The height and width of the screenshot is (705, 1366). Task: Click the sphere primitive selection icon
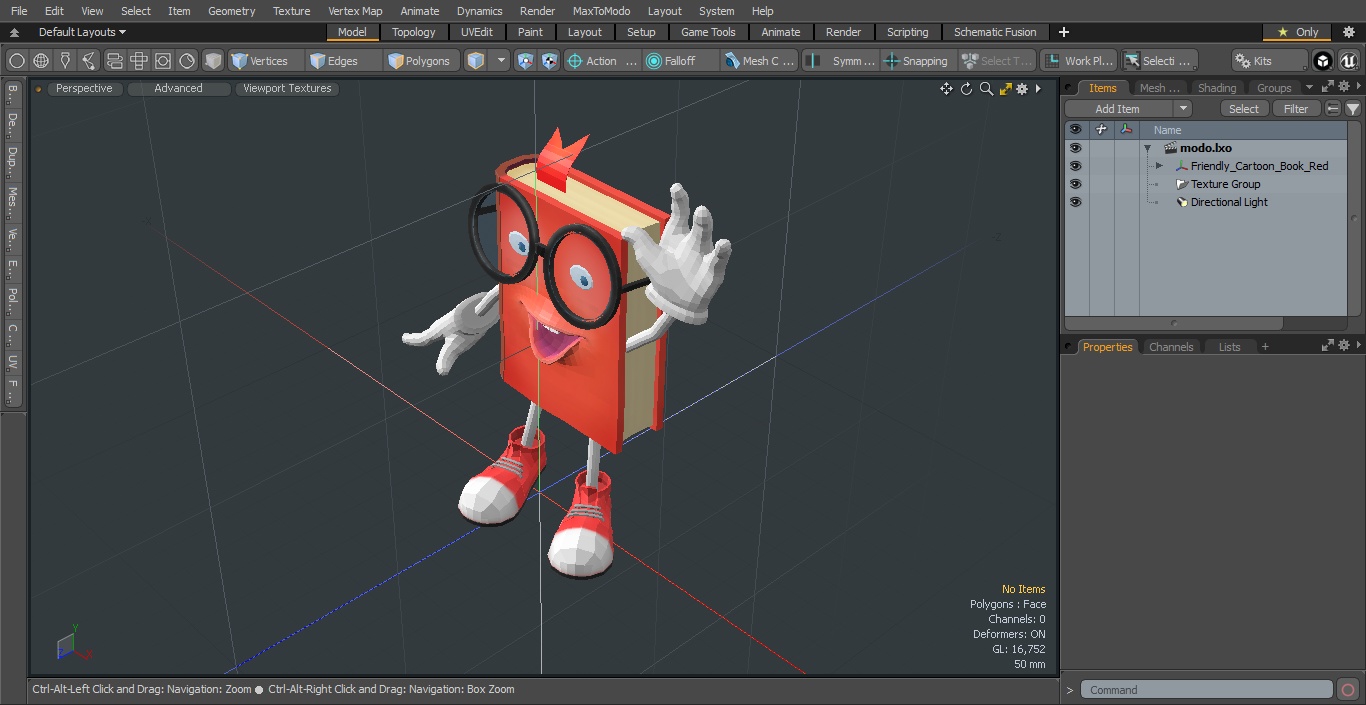pyautogui.click(x=17, y=61)
